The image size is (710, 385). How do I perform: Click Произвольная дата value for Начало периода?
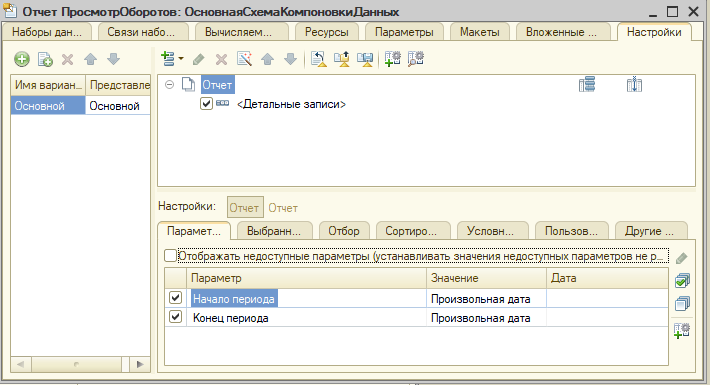[x=486, y=298]
